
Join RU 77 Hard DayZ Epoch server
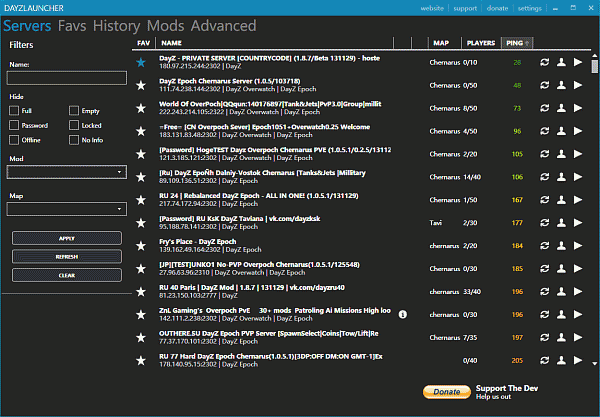point(578,360)
